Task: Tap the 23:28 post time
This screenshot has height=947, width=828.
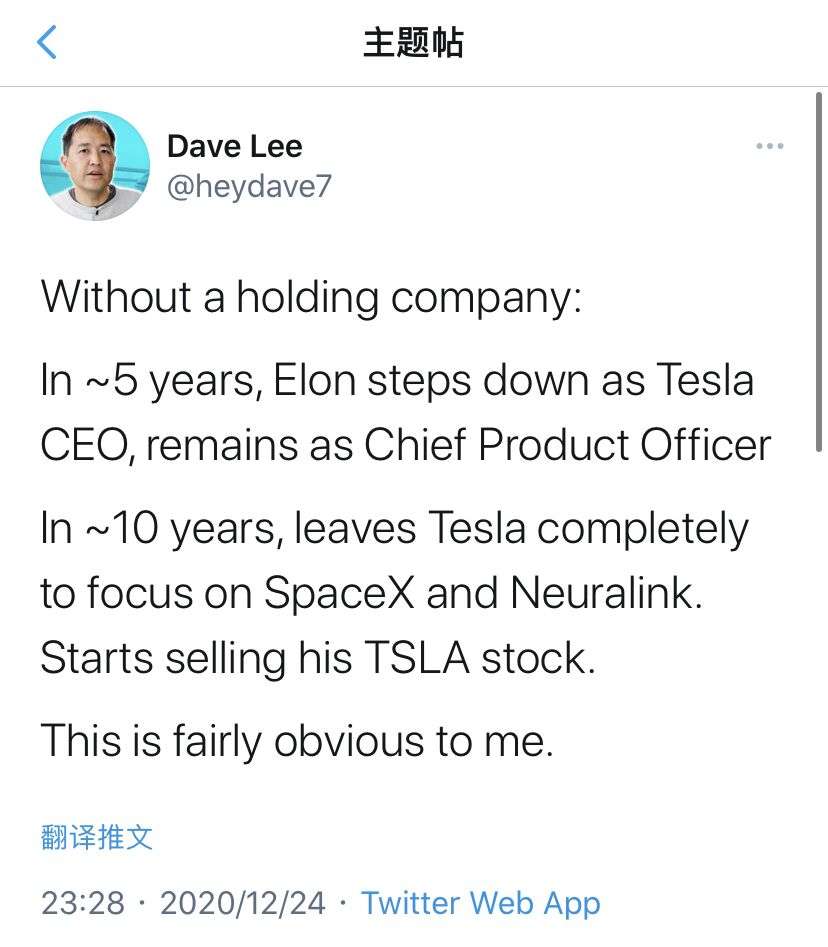Action: click(83, 903)
